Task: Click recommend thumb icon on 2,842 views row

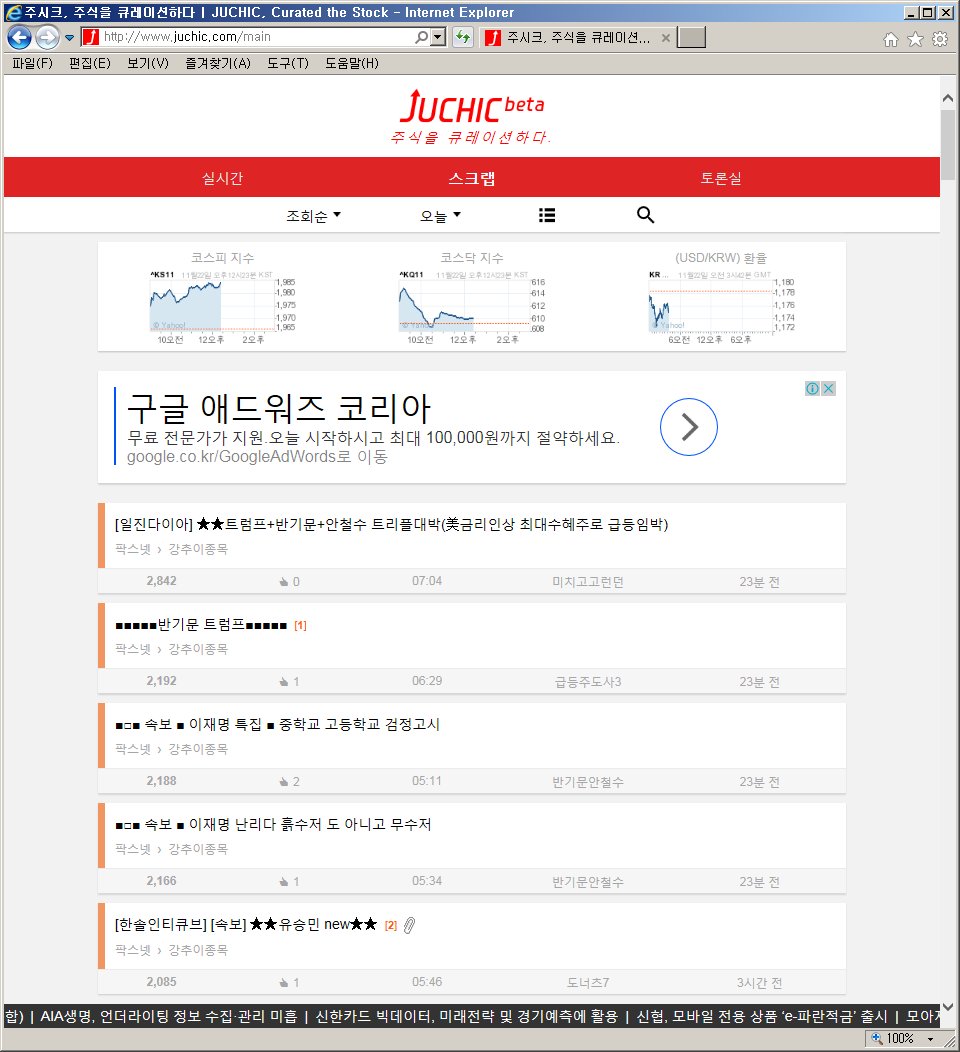Action: 284,582
